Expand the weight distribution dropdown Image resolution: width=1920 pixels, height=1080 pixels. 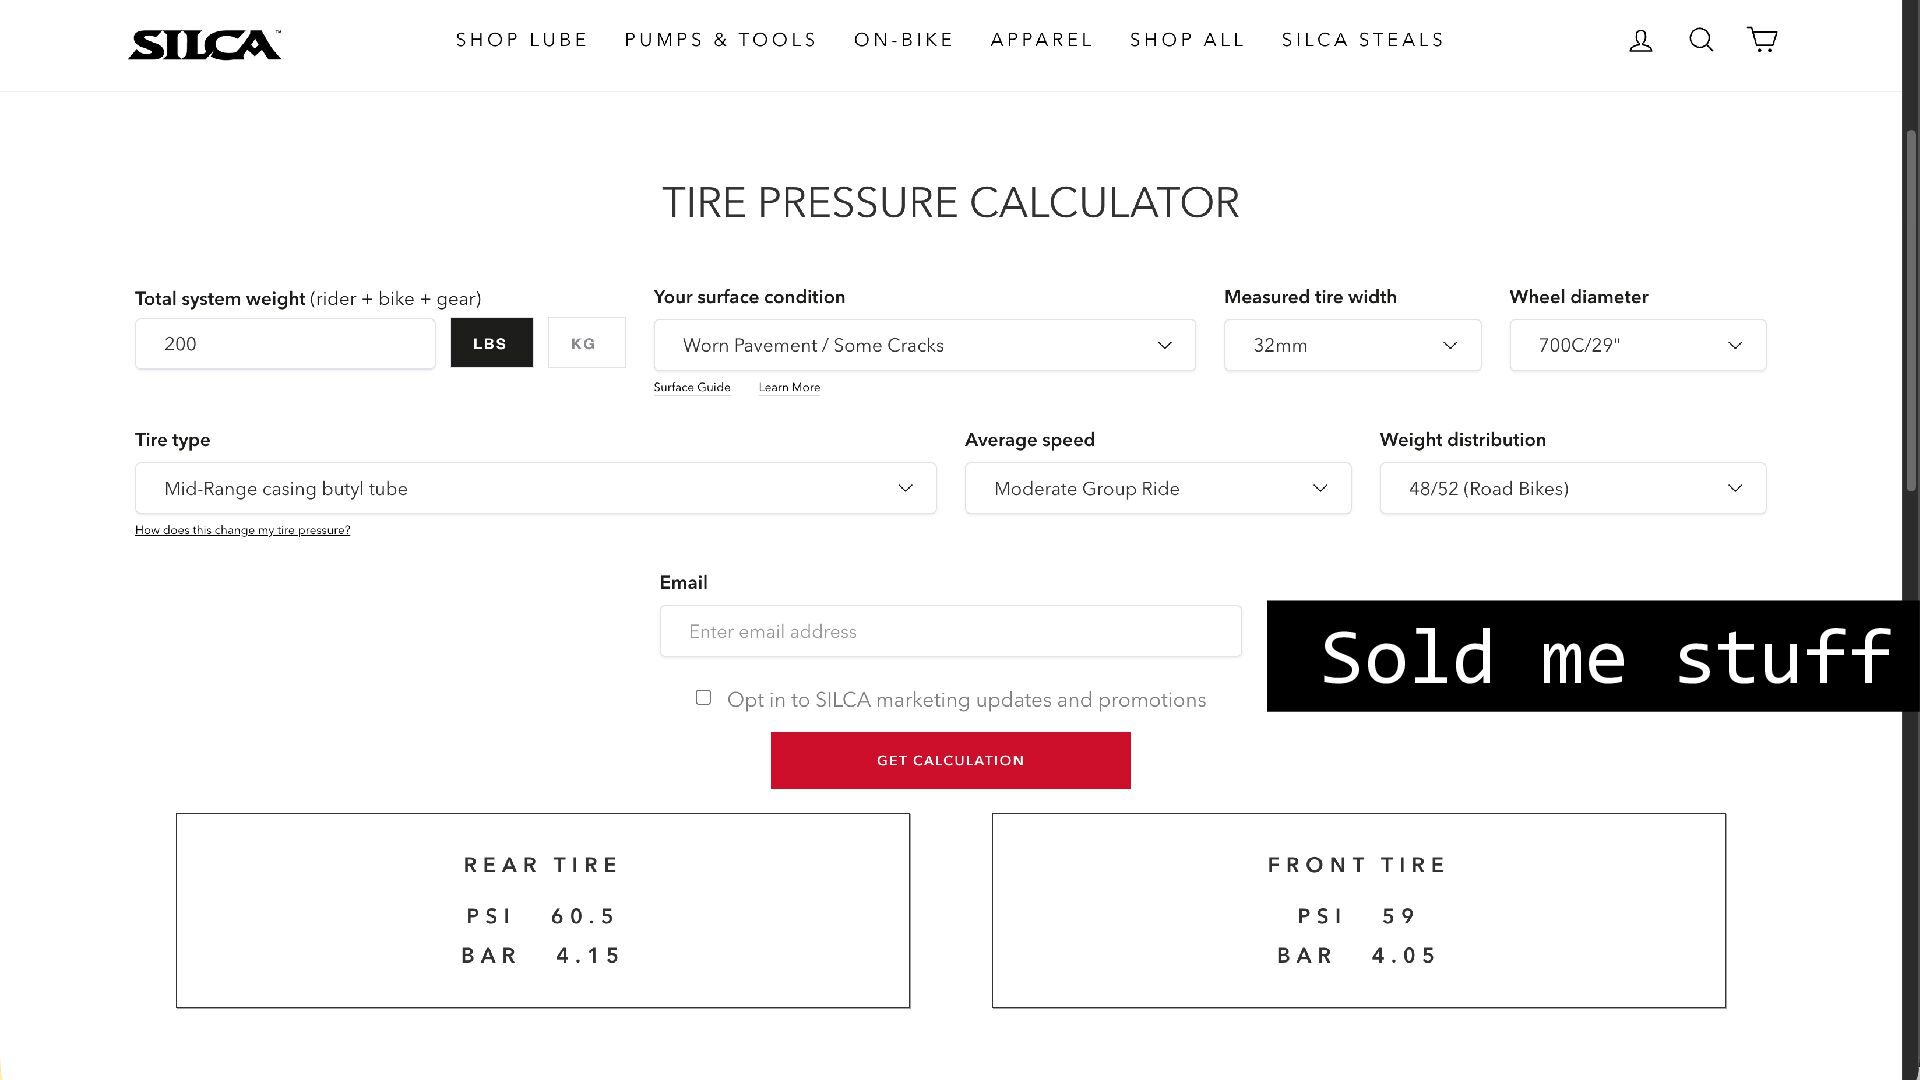1572,488
